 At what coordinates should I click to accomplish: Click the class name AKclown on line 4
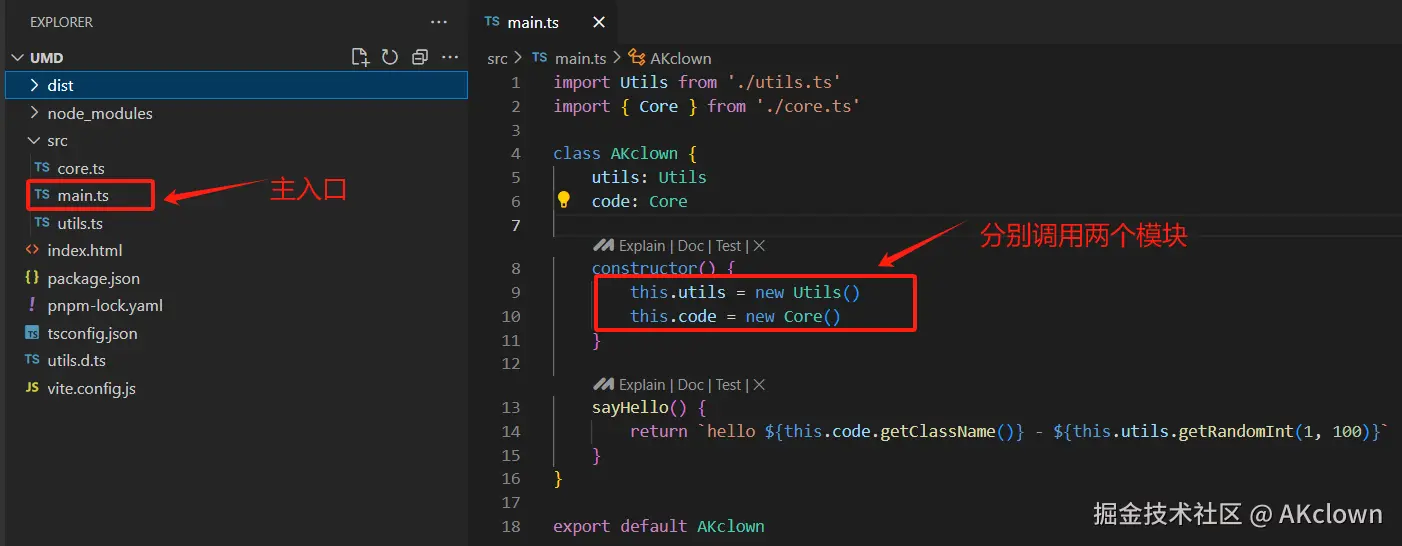click(x=644, y=154)
